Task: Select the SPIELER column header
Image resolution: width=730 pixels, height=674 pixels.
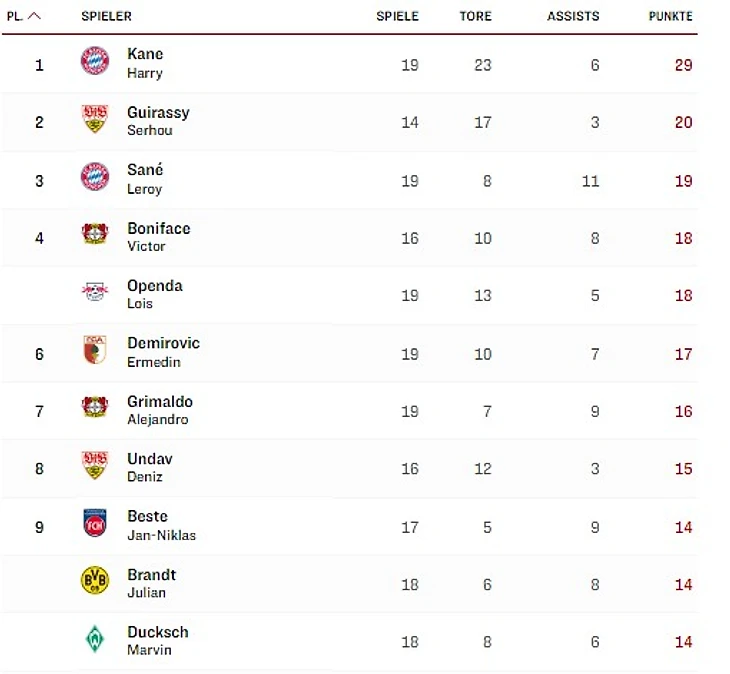Action: (106, 17)
